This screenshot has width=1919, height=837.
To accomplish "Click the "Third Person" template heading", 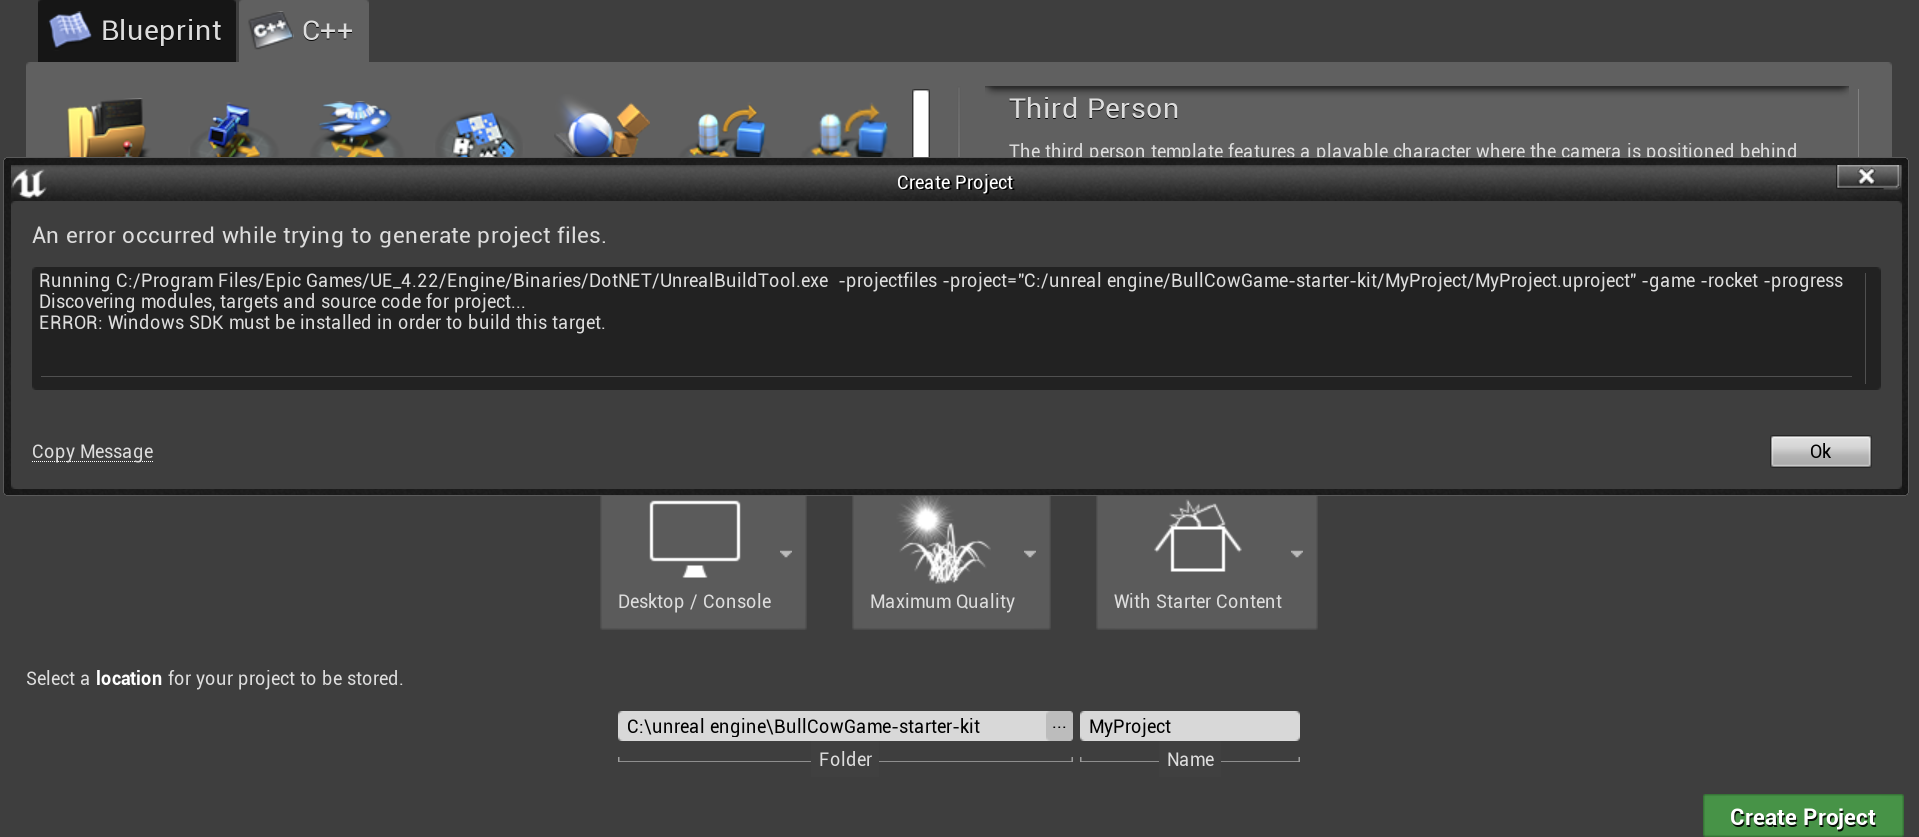I will pos(1094,108).
